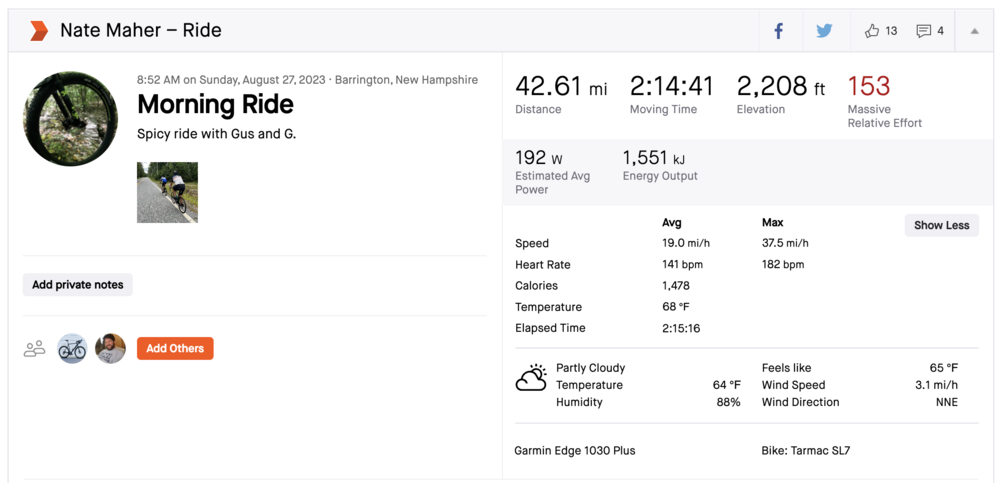The width and height of the screenshot is (1000, 483).
Task: Collapse the header with the up arrow
Action: coord(974,31)
